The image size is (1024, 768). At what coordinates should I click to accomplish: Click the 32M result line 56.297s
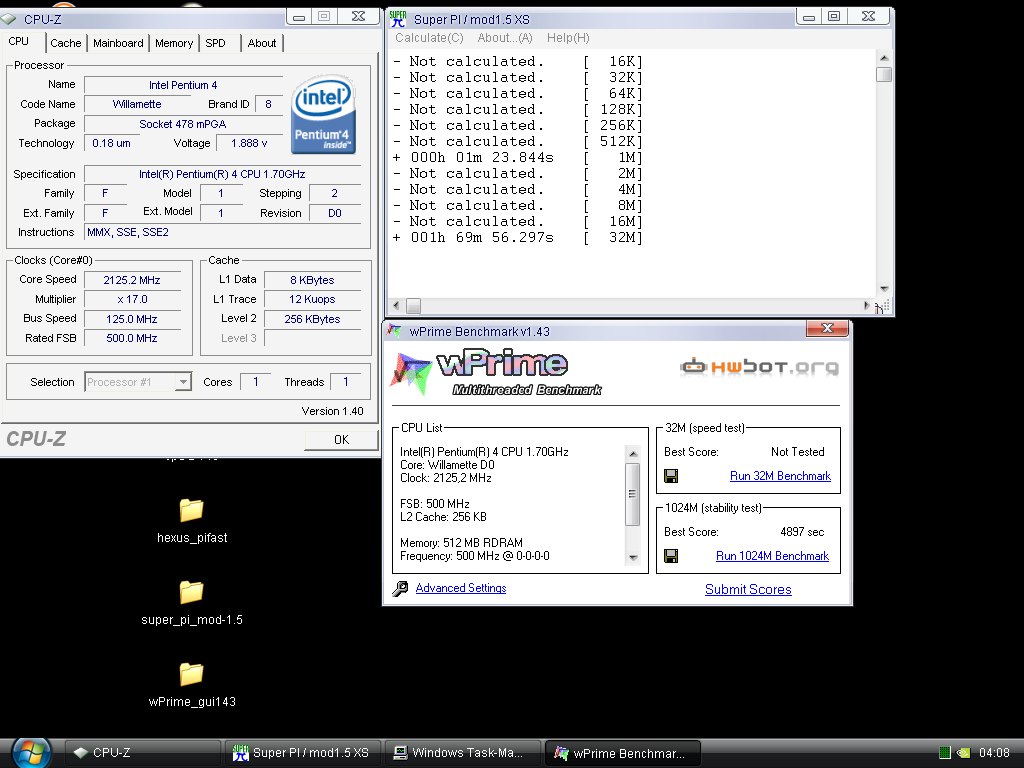[517, 238]
